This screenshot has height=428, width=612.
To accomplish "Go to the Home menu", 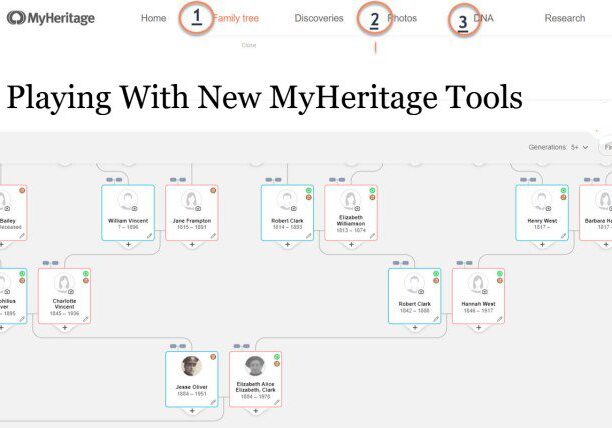I will click(153, 18).
